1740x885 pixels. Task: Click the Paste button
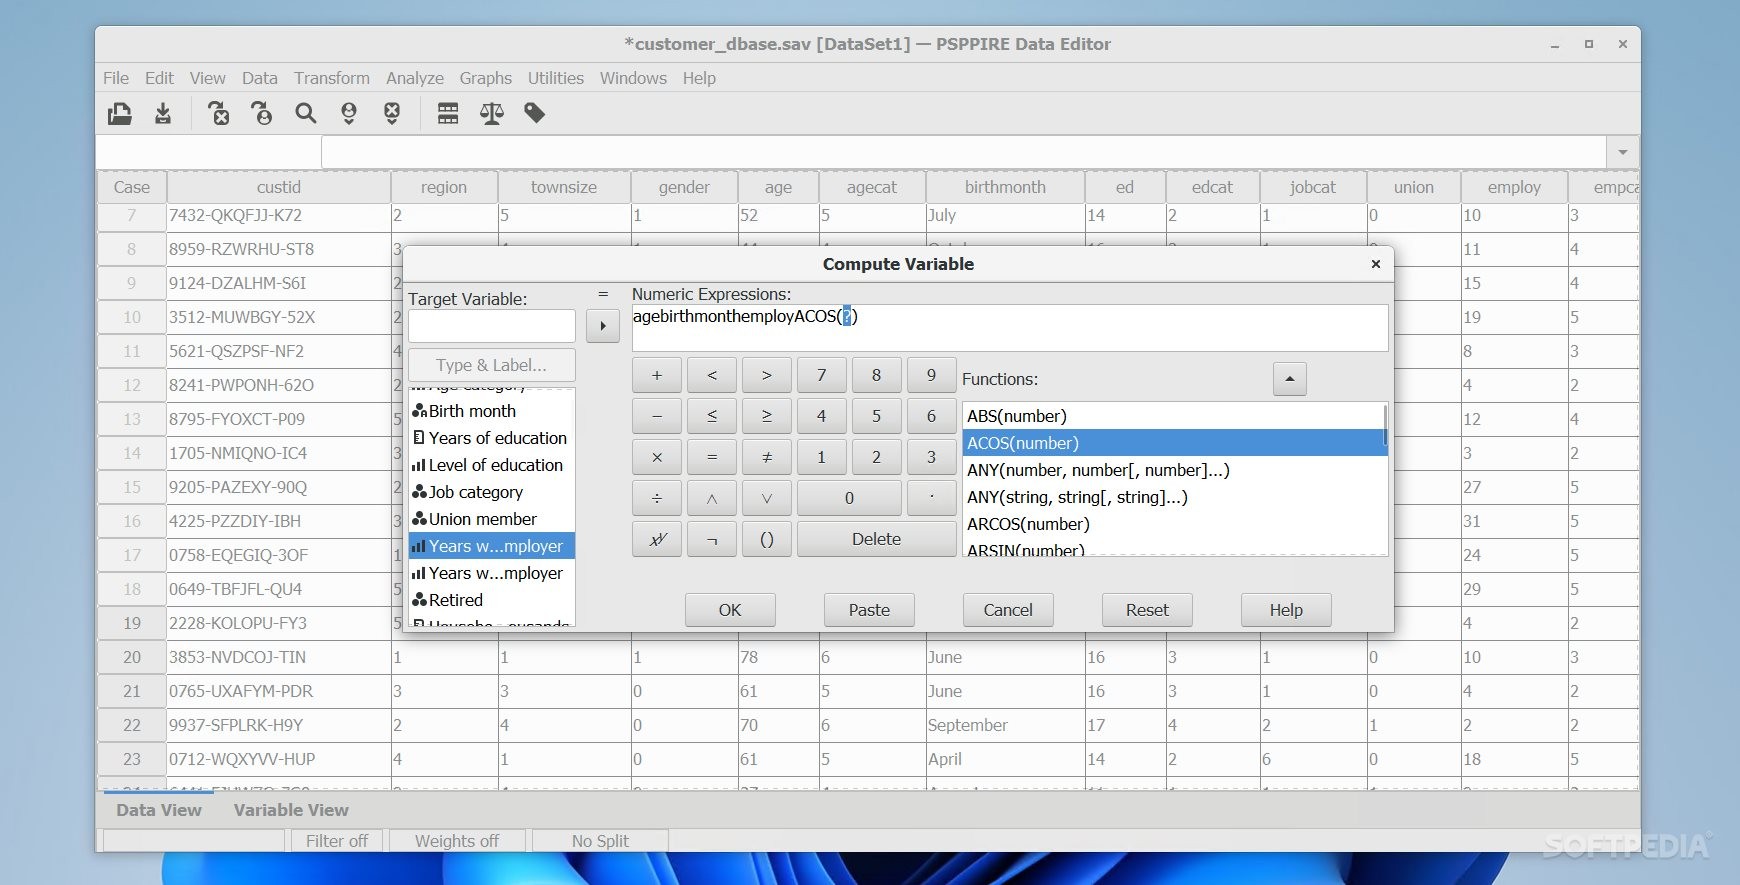[x=869, y=610]
